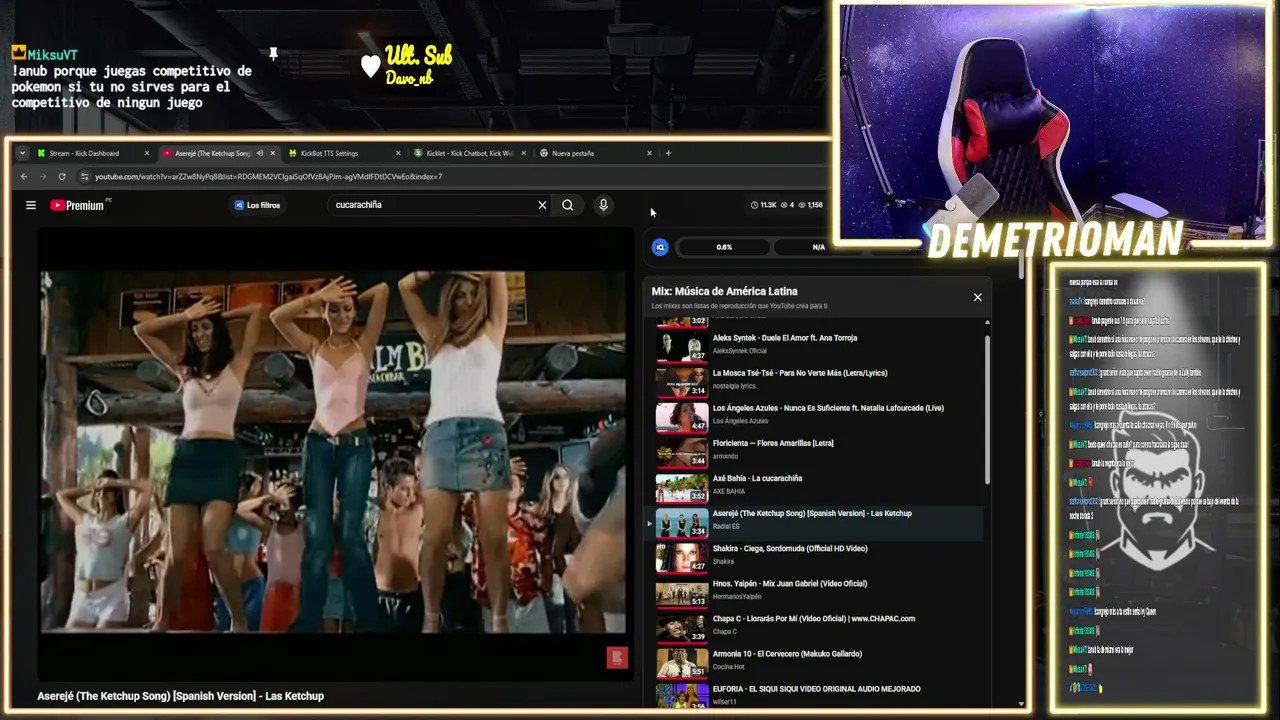Viewport: 1280px width, 720px height.
Task: Click the 11.3K clock stat in header
Action: [764, 205]
